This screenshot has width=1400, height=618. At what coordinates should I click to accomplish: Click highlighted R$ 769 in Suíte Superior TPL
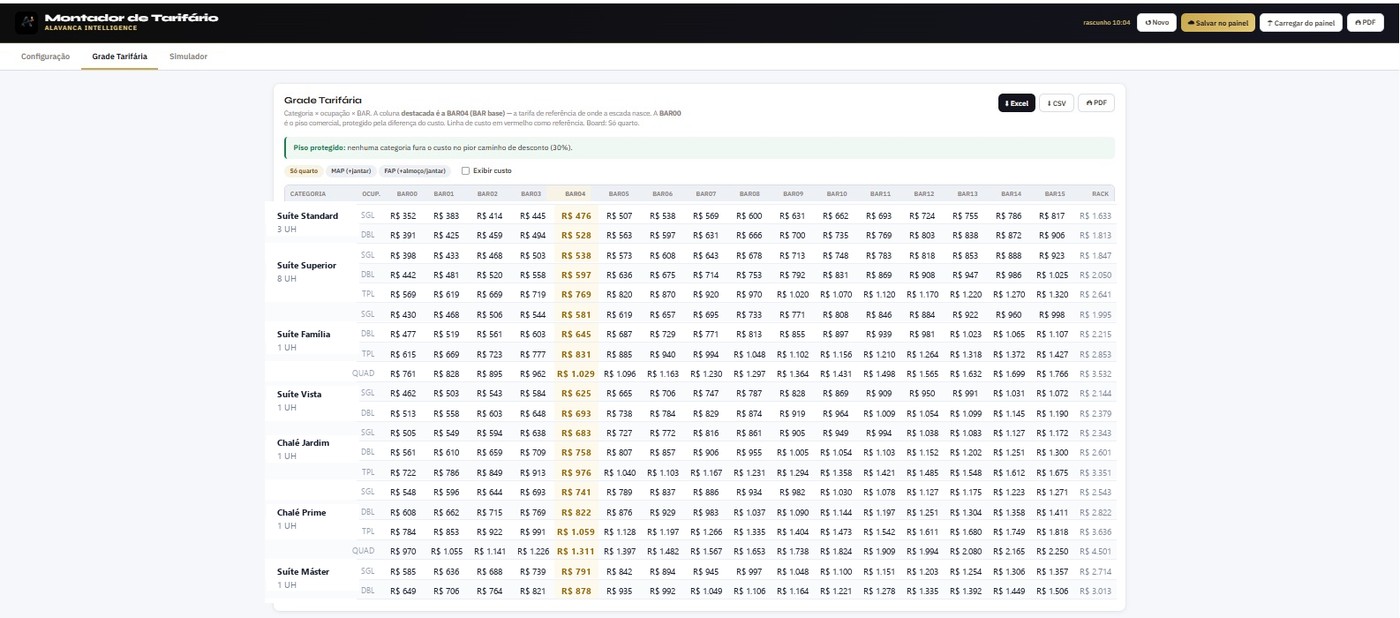click(x=576, y=294)
